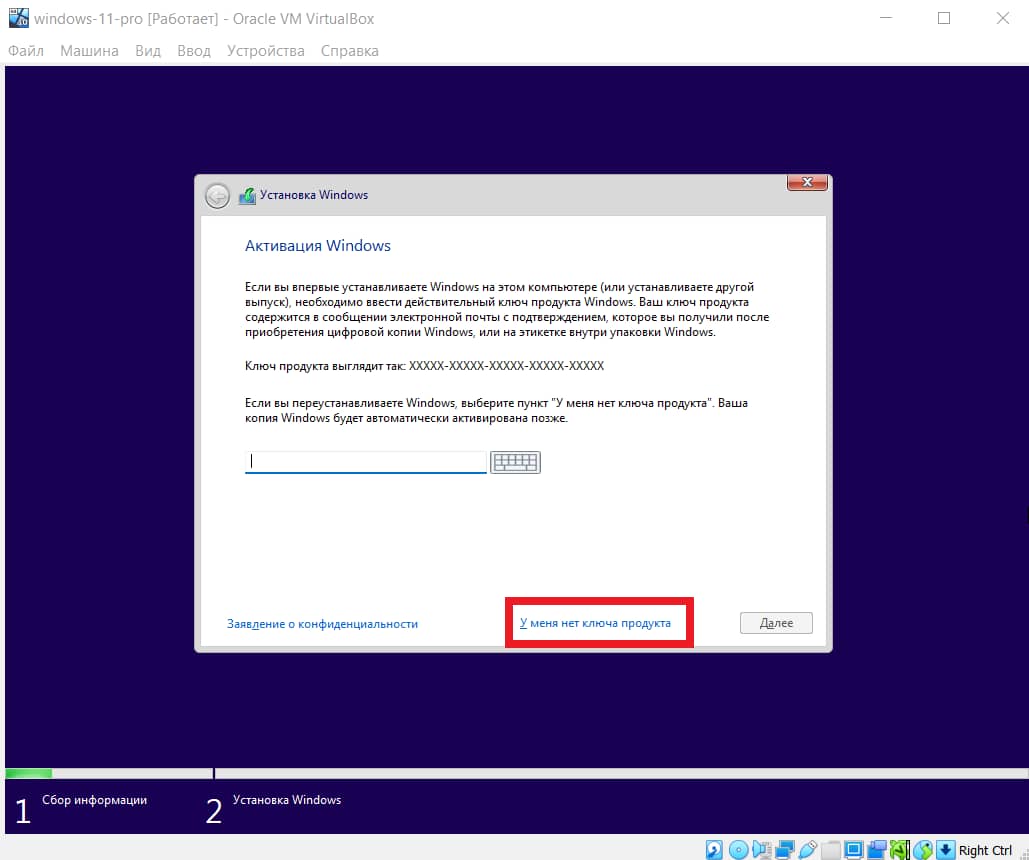Click 'У меня нет ключа продукта' link
The image size is (1029, 860).
pos(595,623)
